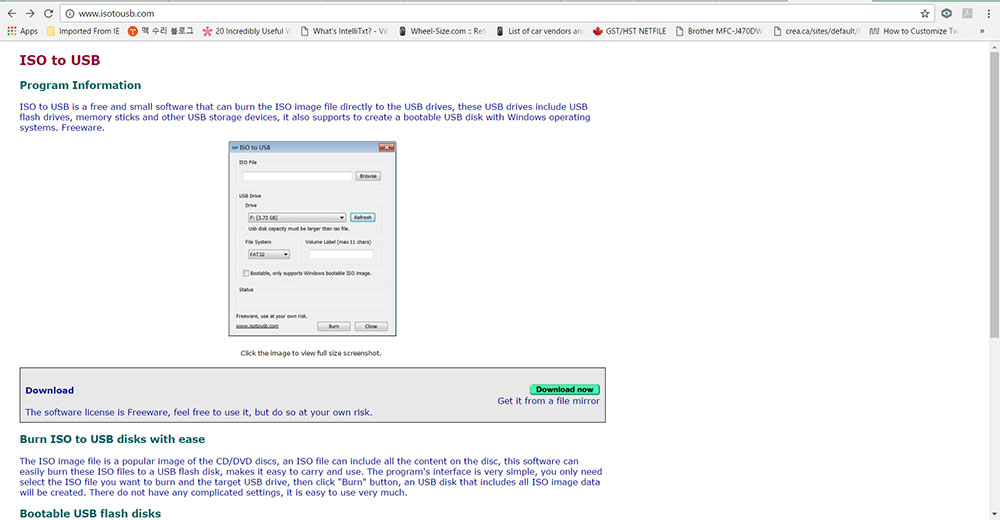
Task: Click the hexagon extension icon
Action: coord(946,13)
